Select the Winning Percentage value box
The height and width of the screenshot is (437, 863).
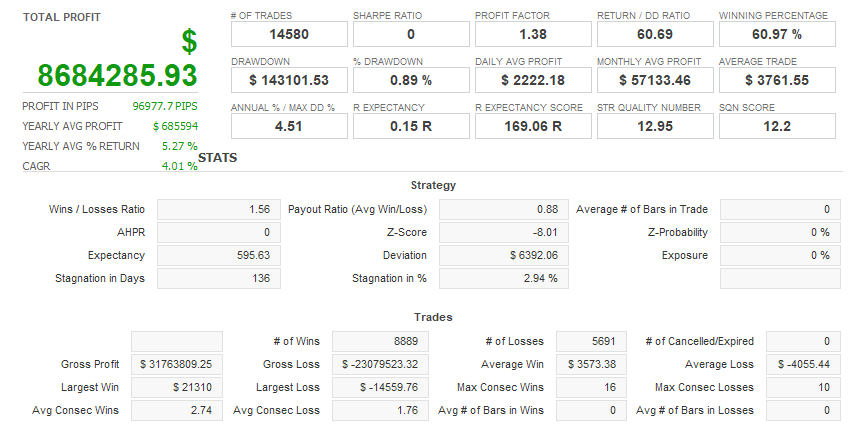(776, 34)
